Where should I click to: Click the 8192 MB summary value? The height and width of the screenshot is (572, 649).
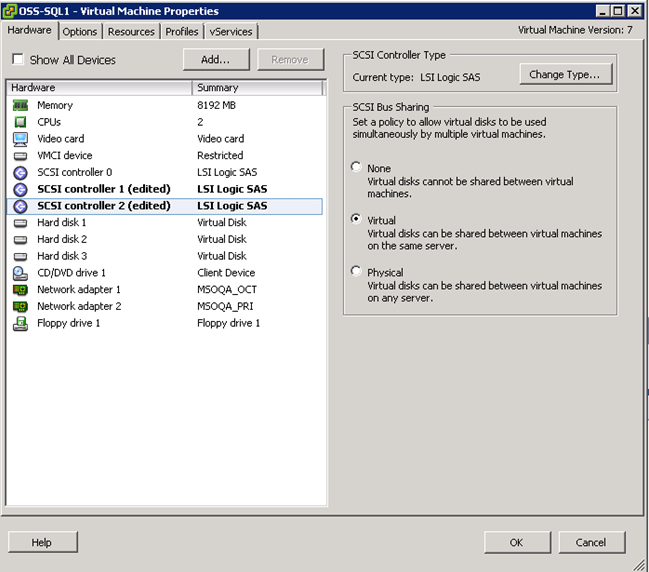pyautogui.click(x=216, y=106)
